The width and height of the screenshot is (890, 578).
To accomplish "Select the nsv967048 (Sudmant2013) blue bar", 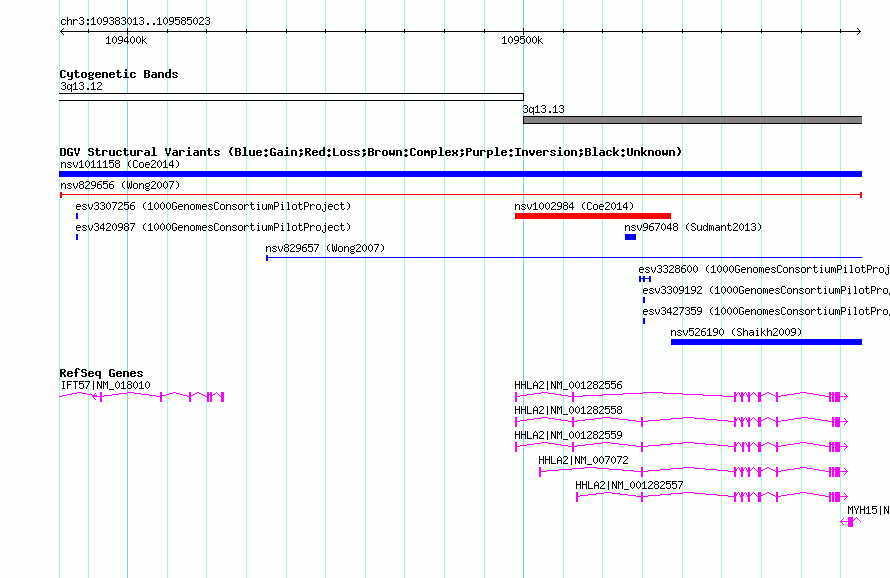I will pos(630,237).
